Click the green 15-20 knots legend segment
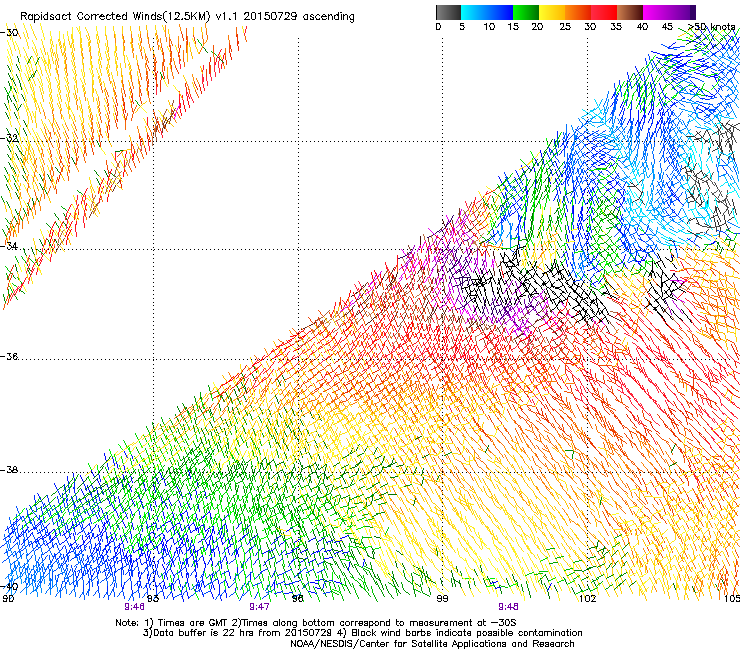740x650 pixels. (526, 12)
